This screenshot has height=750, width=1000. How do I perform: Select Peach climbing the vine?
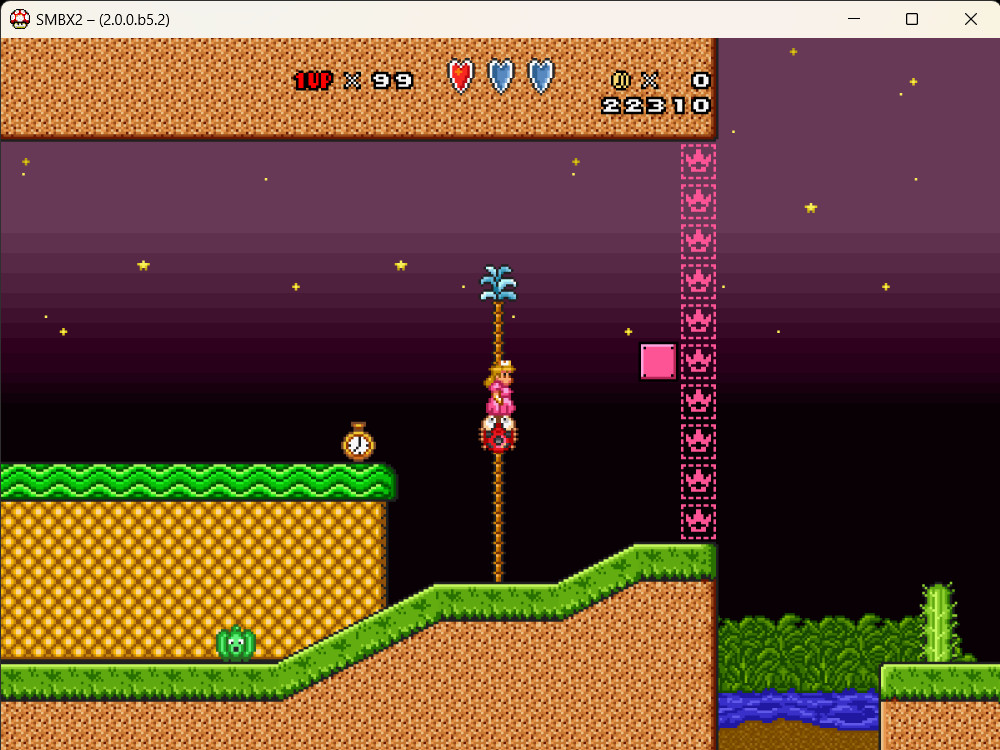[498, 390]
